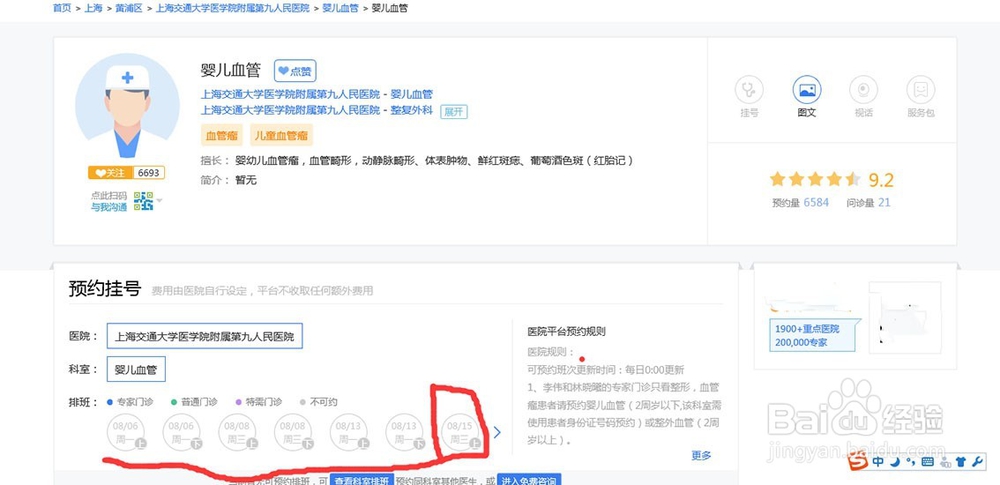Click the 特需门诊 legend item

coord(258,402)
